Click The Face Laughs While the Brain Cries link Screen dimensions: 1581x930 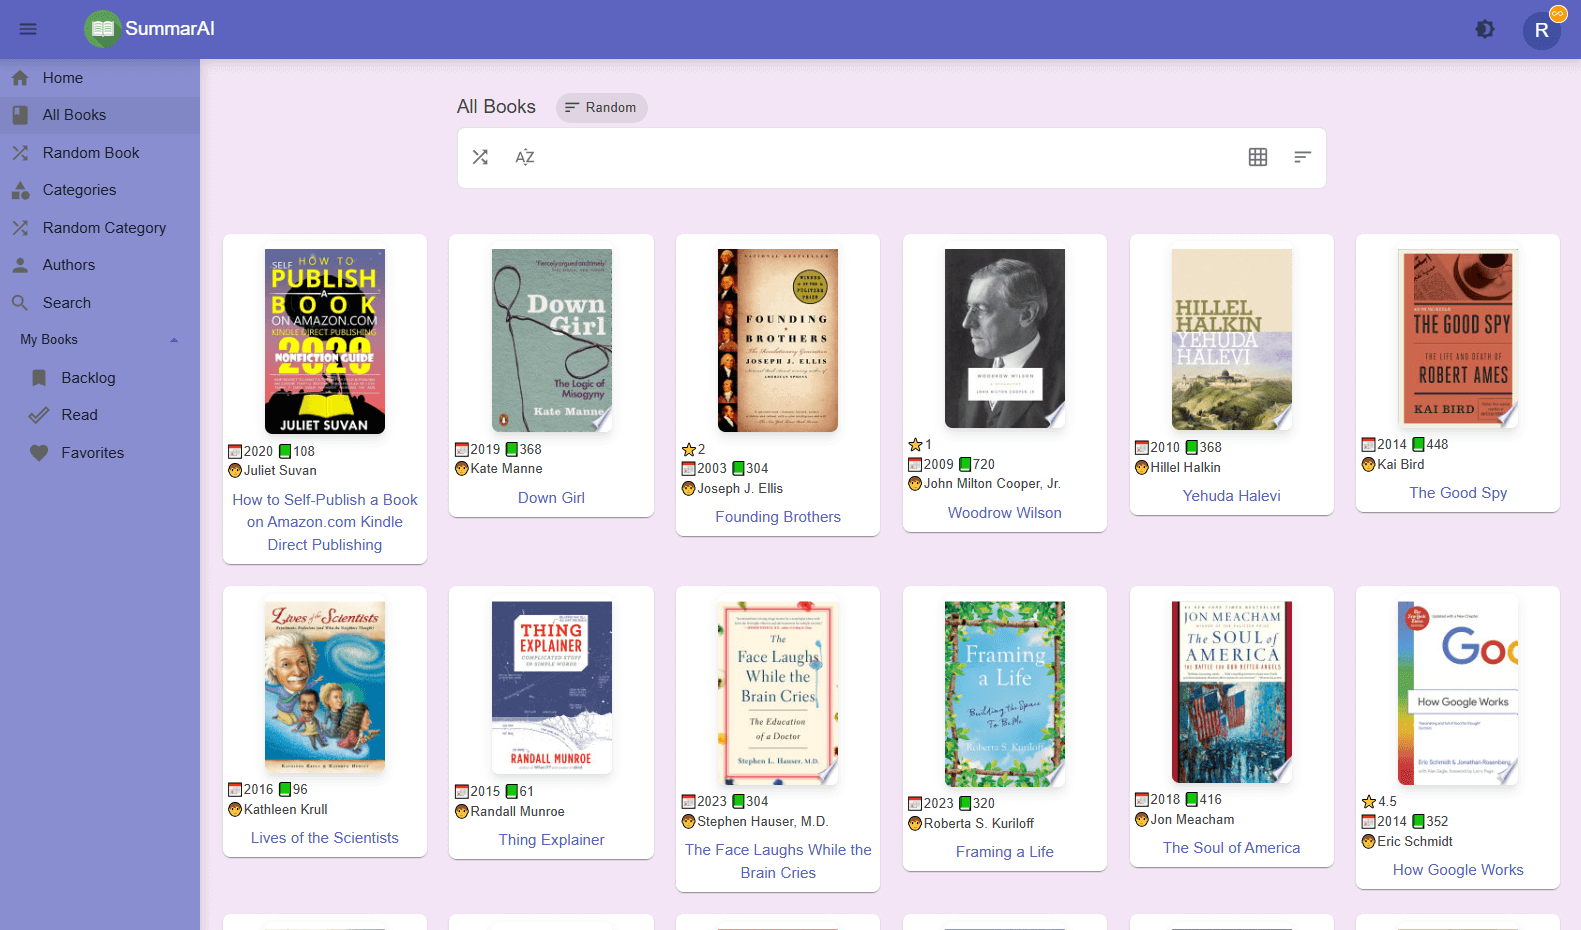coord(778,861)
